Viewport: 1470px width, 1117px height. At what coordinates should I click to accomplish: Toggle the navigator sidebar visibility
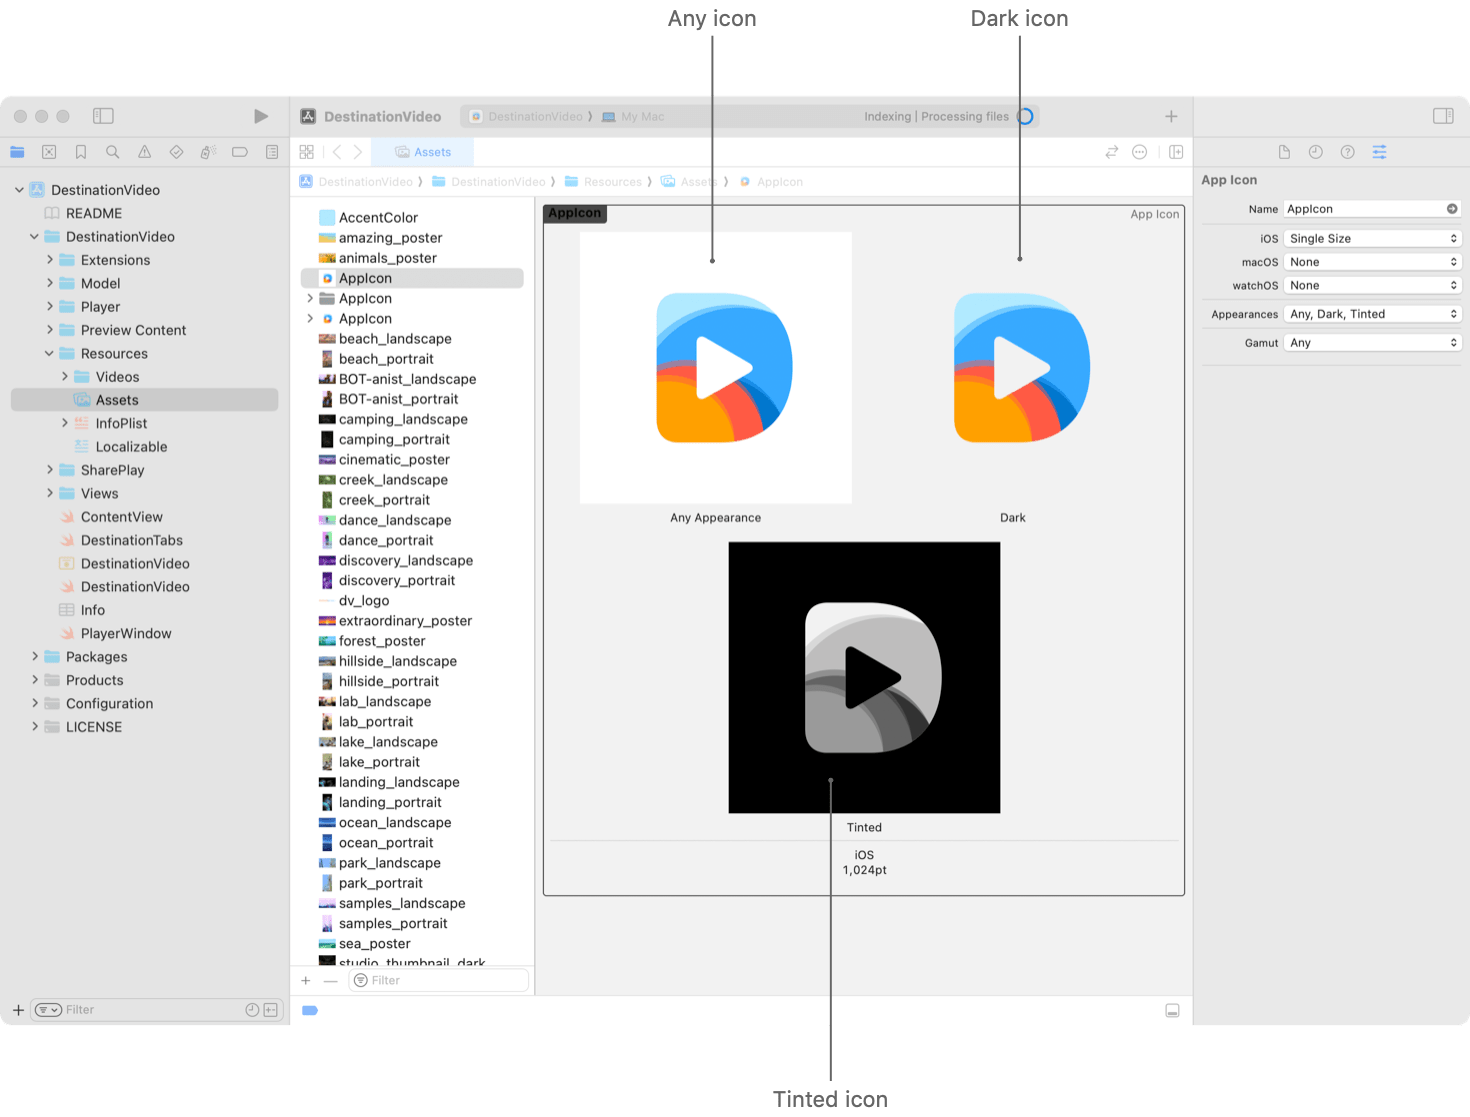(x=103, y=116)
